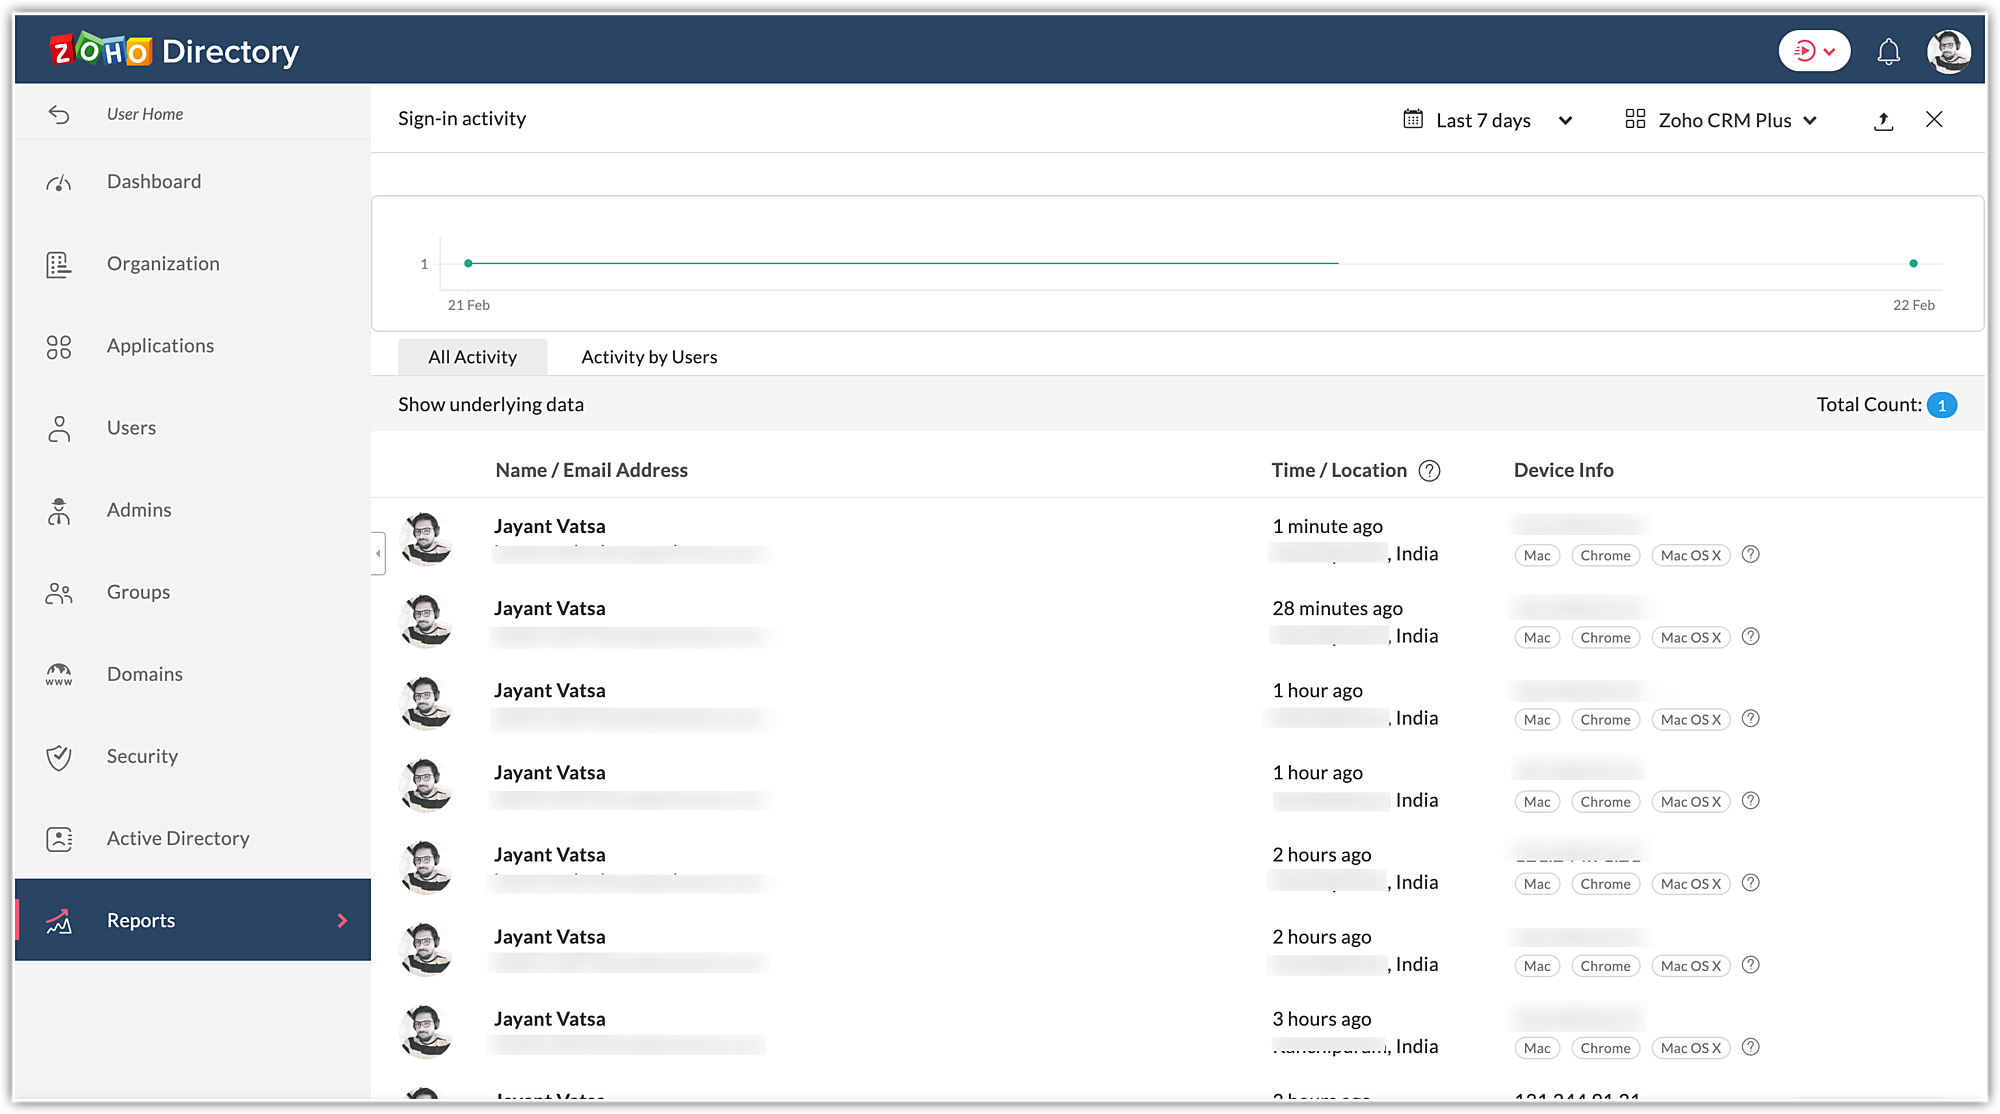Open the red quick-action dropdown in header
This screenshot has width=2000, height=1114.
(1814, 51)
